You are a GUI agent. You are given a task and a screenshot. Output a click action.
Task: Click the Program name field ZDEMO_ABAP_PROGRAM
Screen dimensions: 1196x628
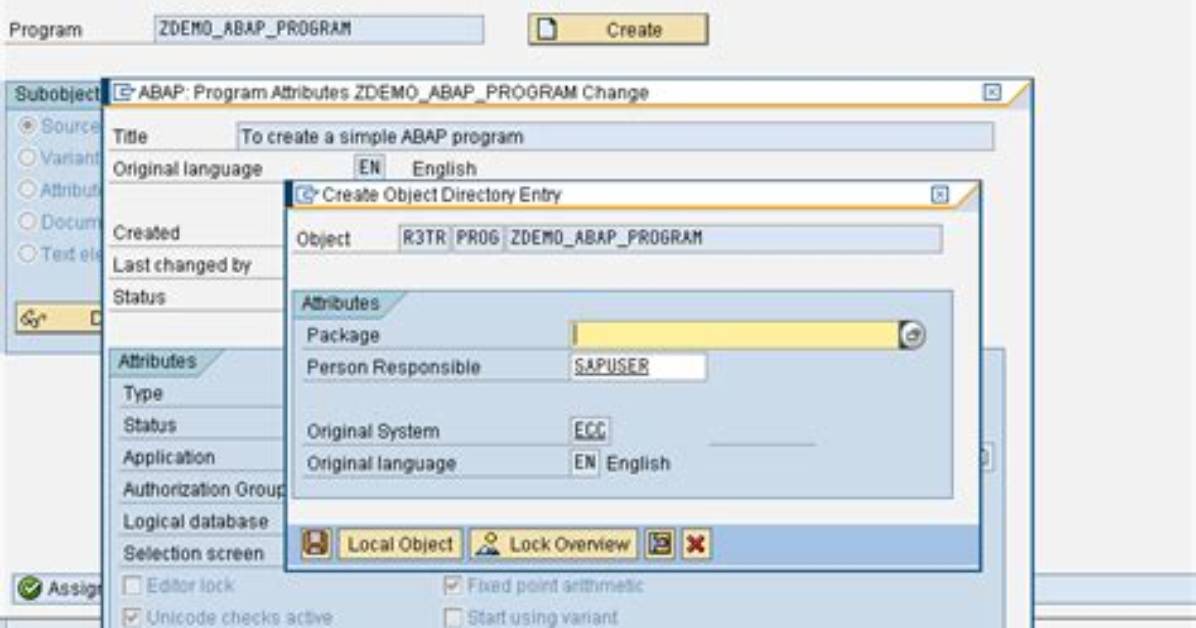[x=319, y=29]
